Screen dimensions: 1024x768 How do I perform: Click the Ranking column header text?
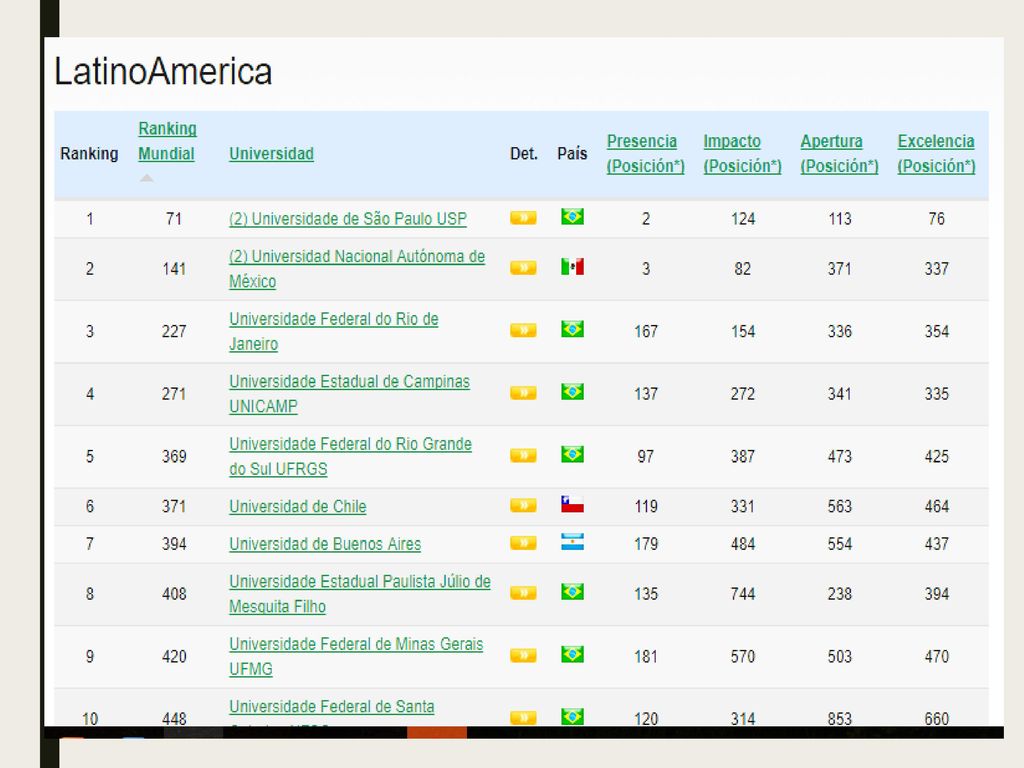tap(89, 153)
